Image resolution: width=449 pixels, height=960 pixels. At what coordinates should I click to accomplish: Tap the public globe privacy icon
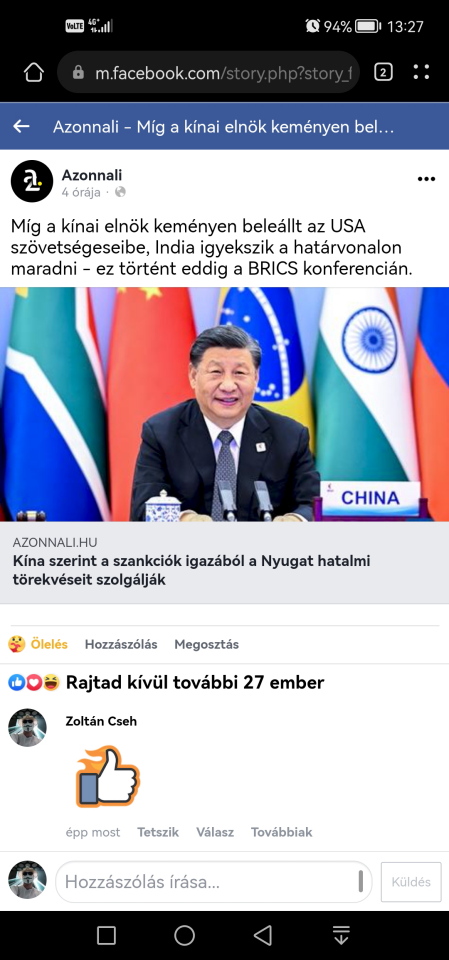pos(120,192)
